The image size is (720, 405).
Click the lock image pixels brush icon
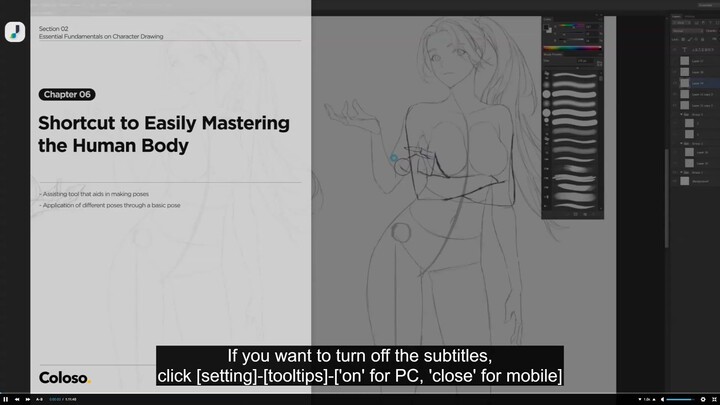pos(690,39)
